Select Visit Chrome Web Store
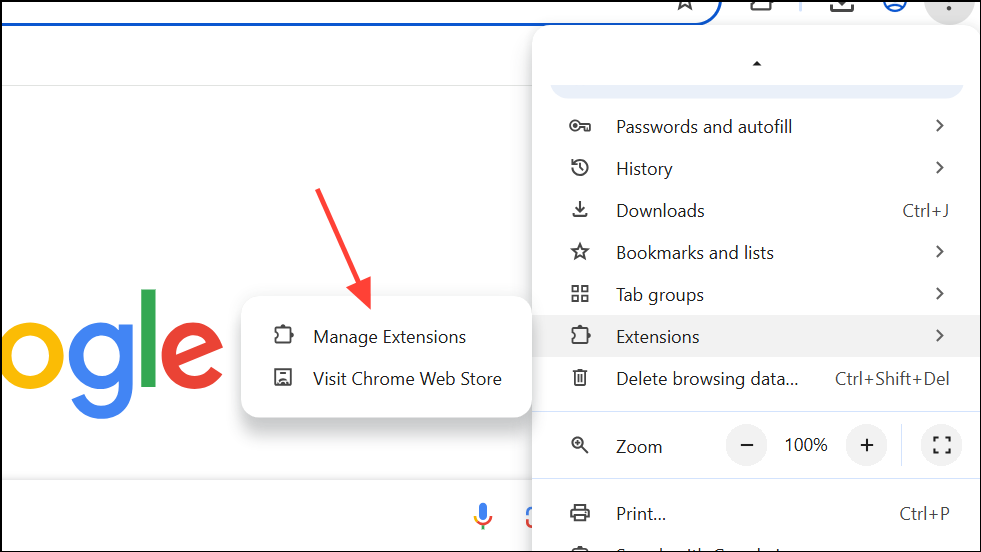Image resolution: width=981 pixels, height=552 pixels. click(407, 379)
